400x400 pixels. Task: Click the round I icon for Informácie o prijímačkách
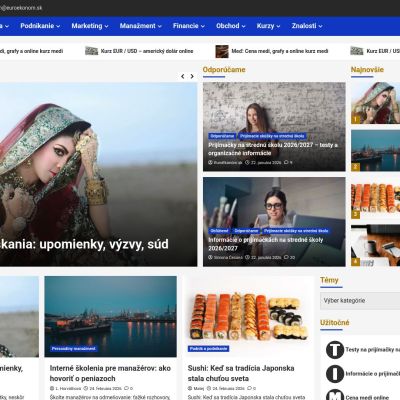tap(335, 374)
